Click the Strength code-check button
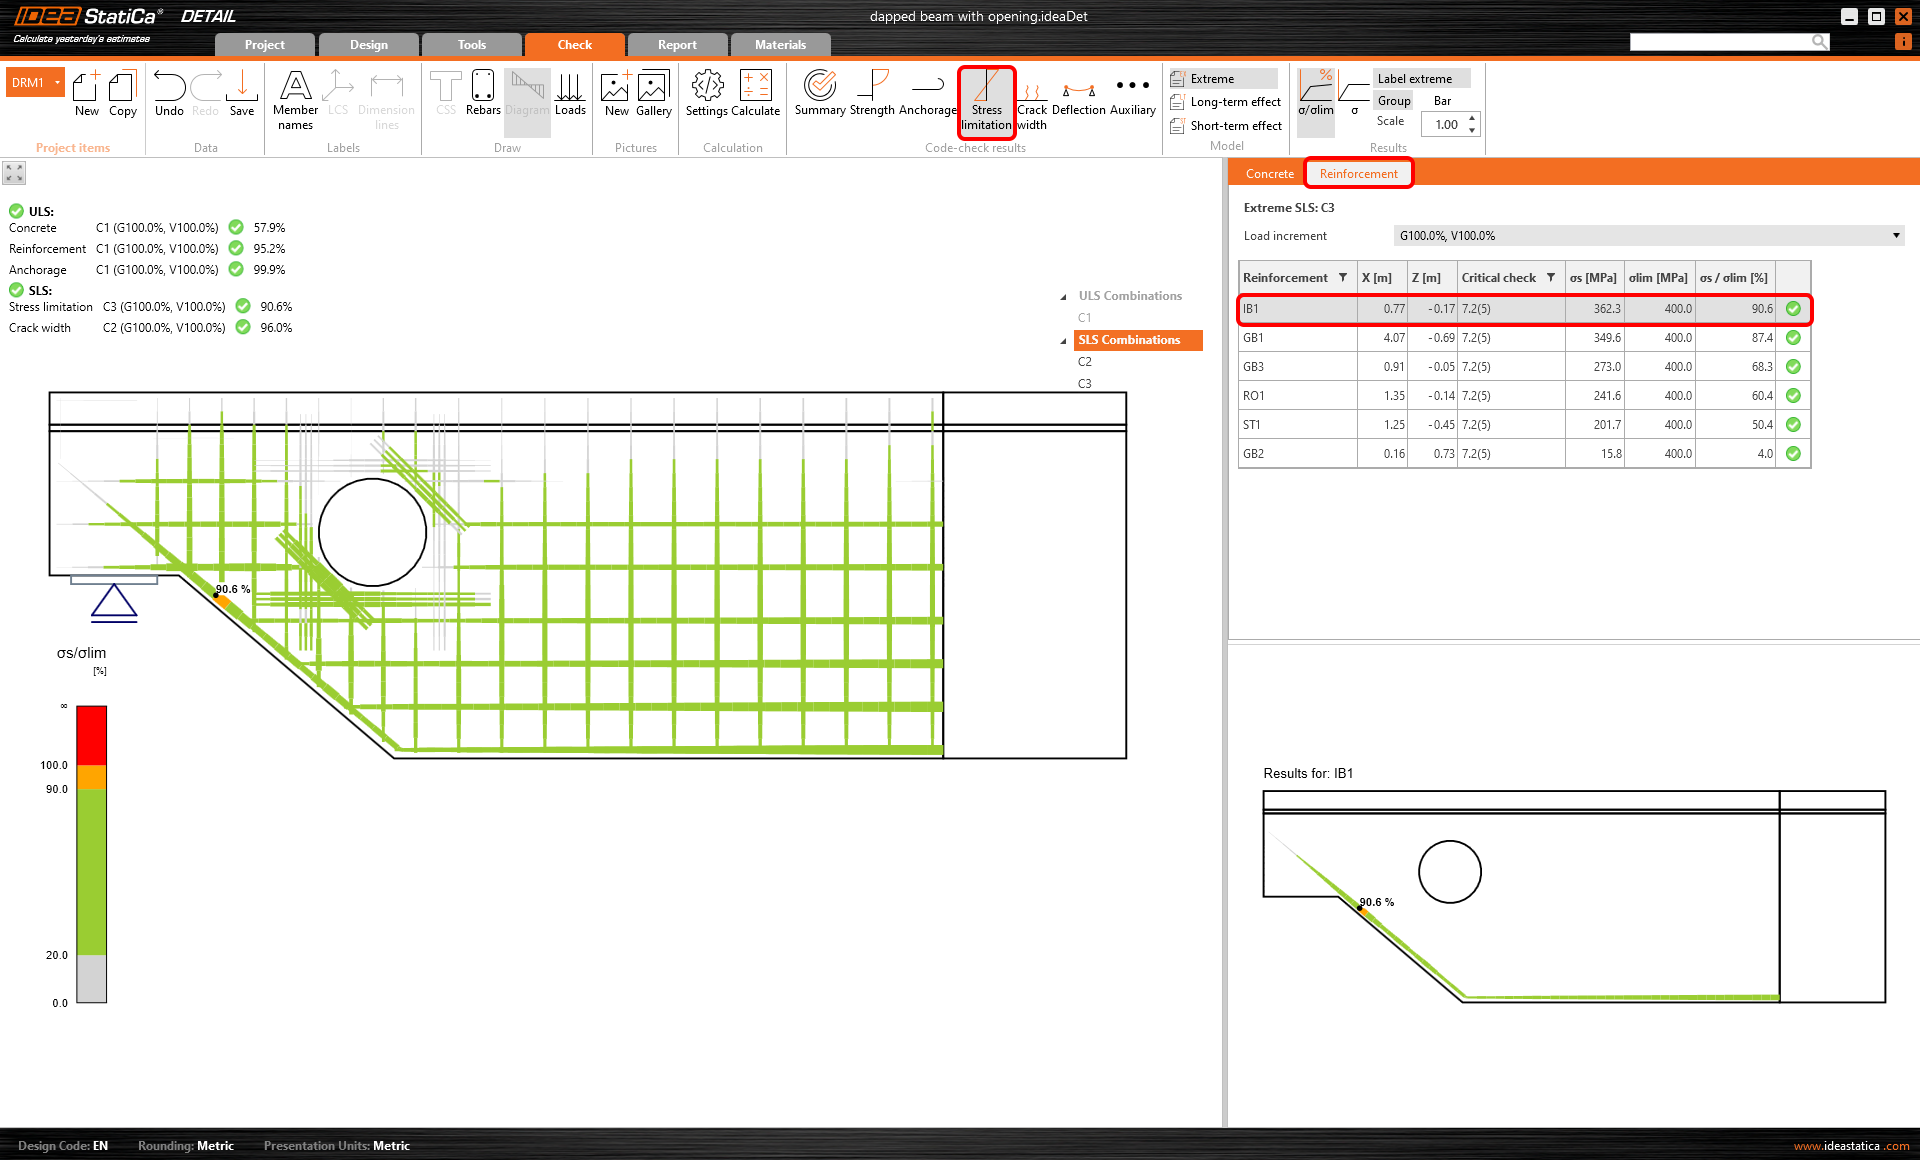 click(x=872, y=95)
